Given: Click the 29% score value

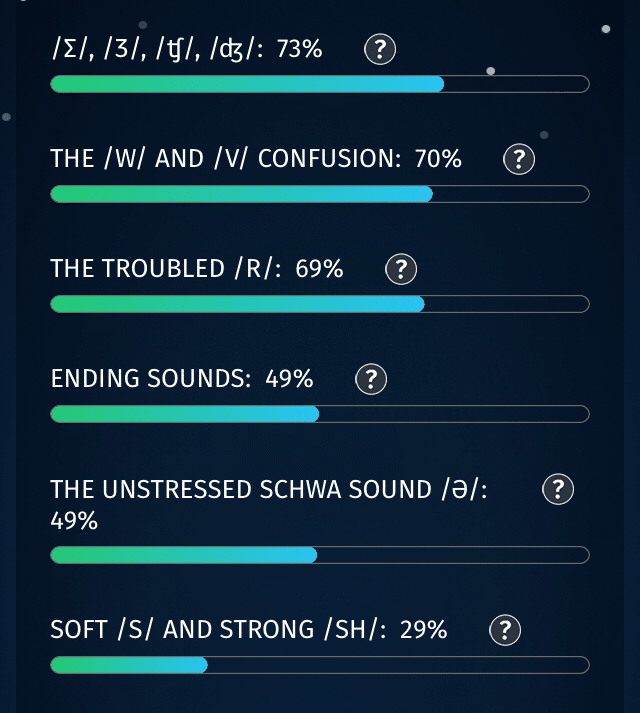Looking at the screenshot, I should (423, 629).
